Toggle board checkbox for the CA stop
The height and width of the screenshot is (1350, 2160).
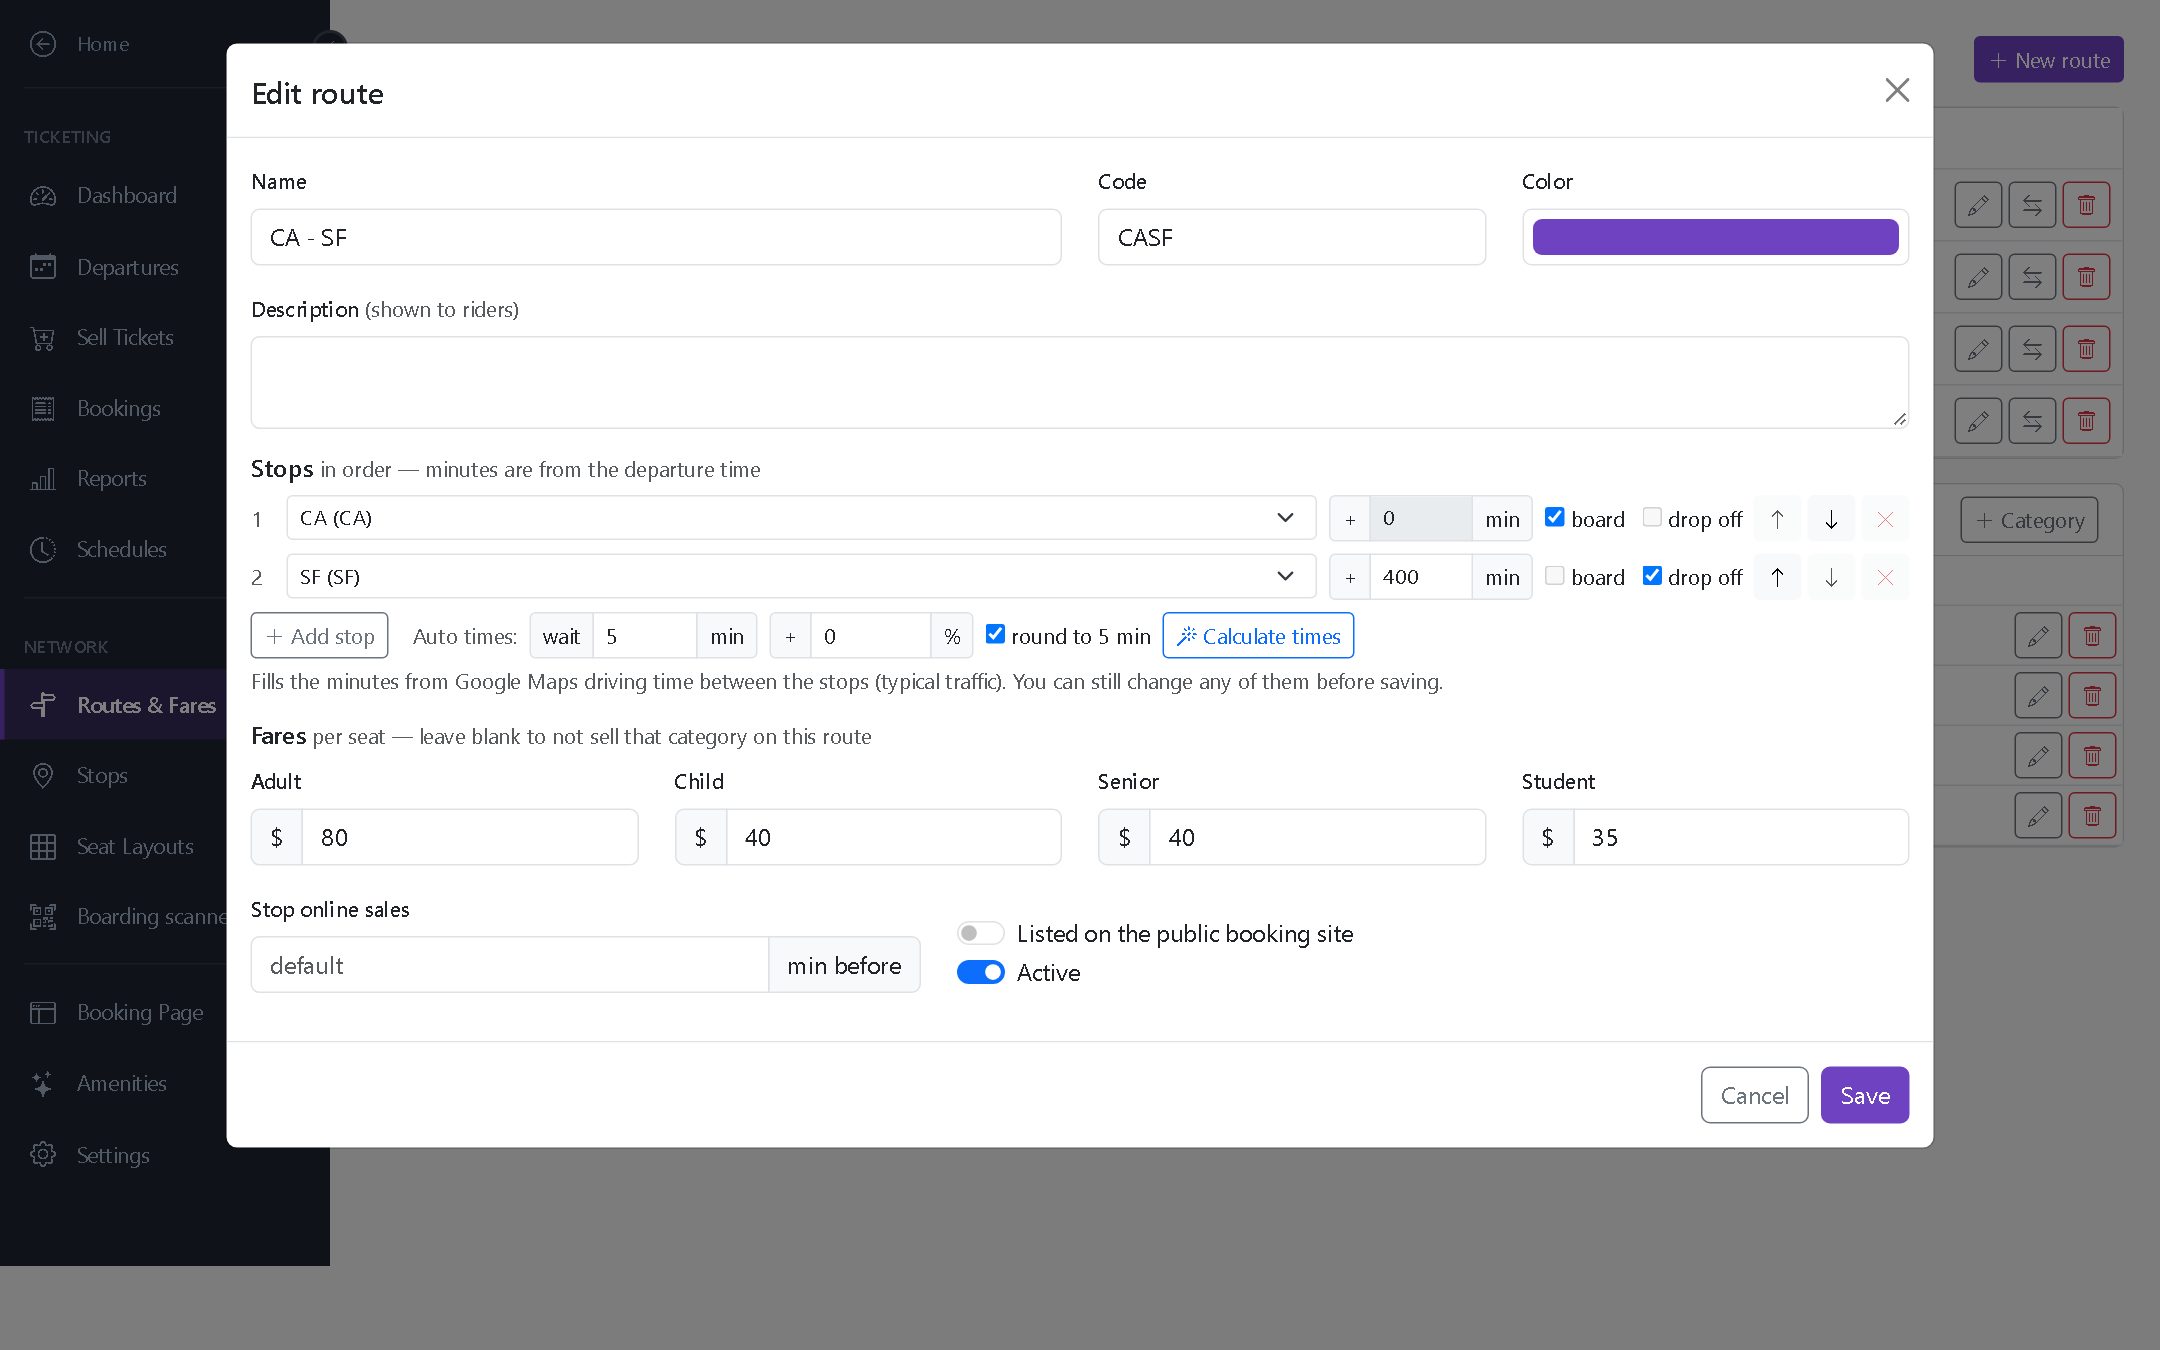pos(1555,517)
